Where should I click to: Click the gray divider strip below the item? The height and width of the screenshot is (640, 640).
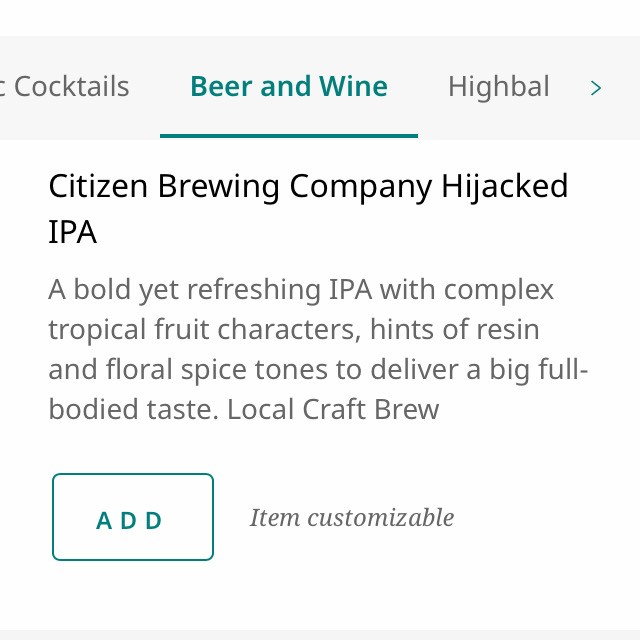pyautogui.click(x=320, y=634)
